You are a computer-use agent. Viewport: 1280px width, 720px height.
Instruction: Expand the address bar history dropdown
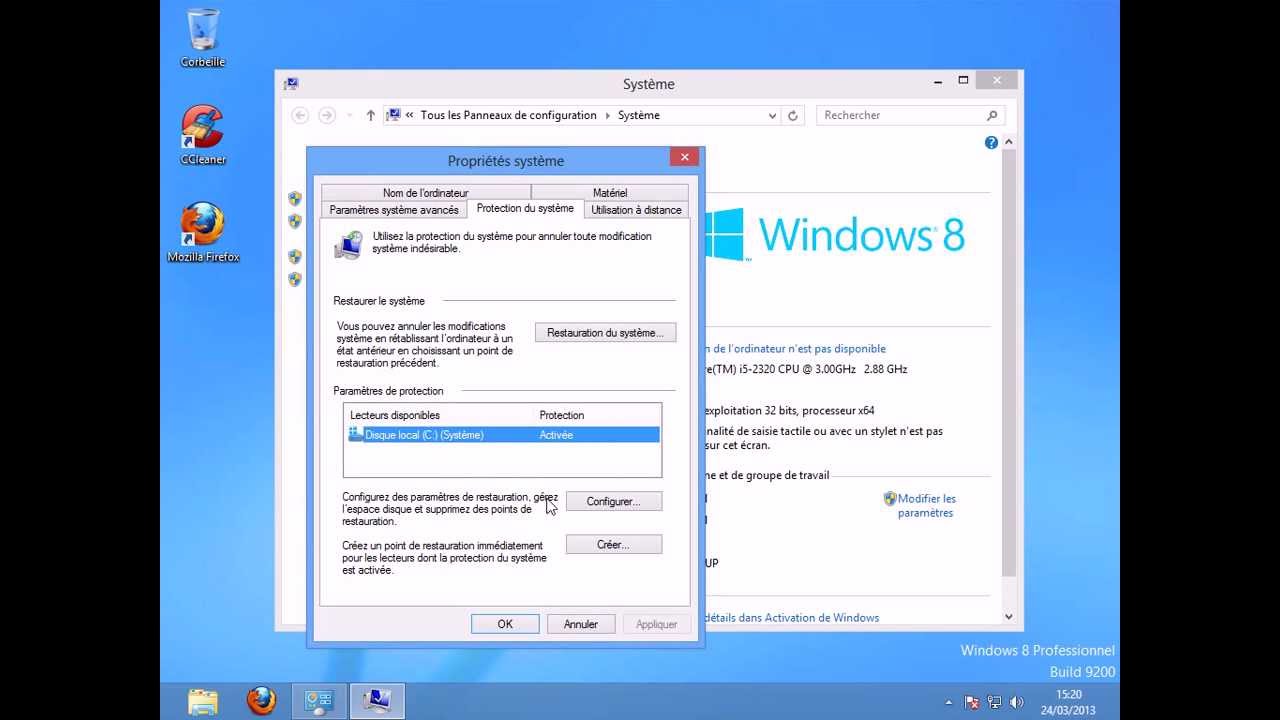tap(772, 116)
